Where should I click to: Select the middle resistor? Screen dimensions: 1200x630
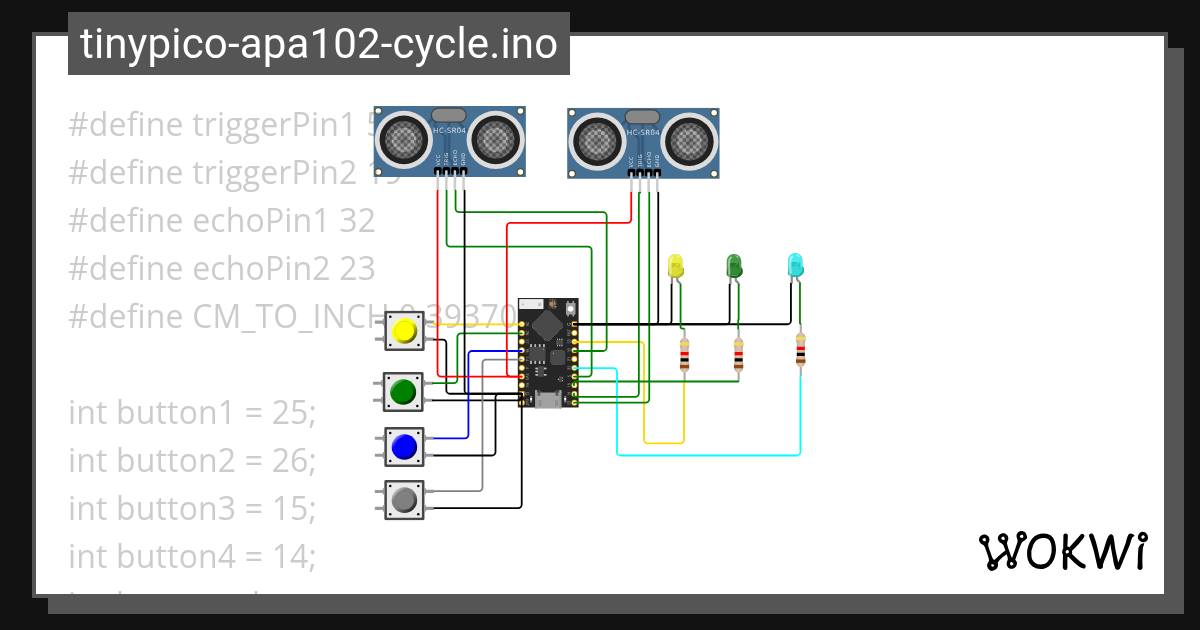738,355
